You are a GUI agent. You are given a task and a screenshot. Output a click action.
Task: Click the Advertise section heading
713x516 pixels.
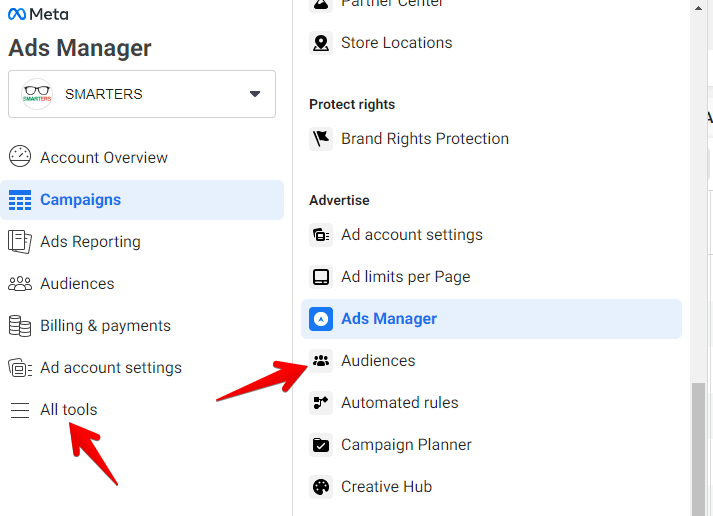click(x=339, y=200)
